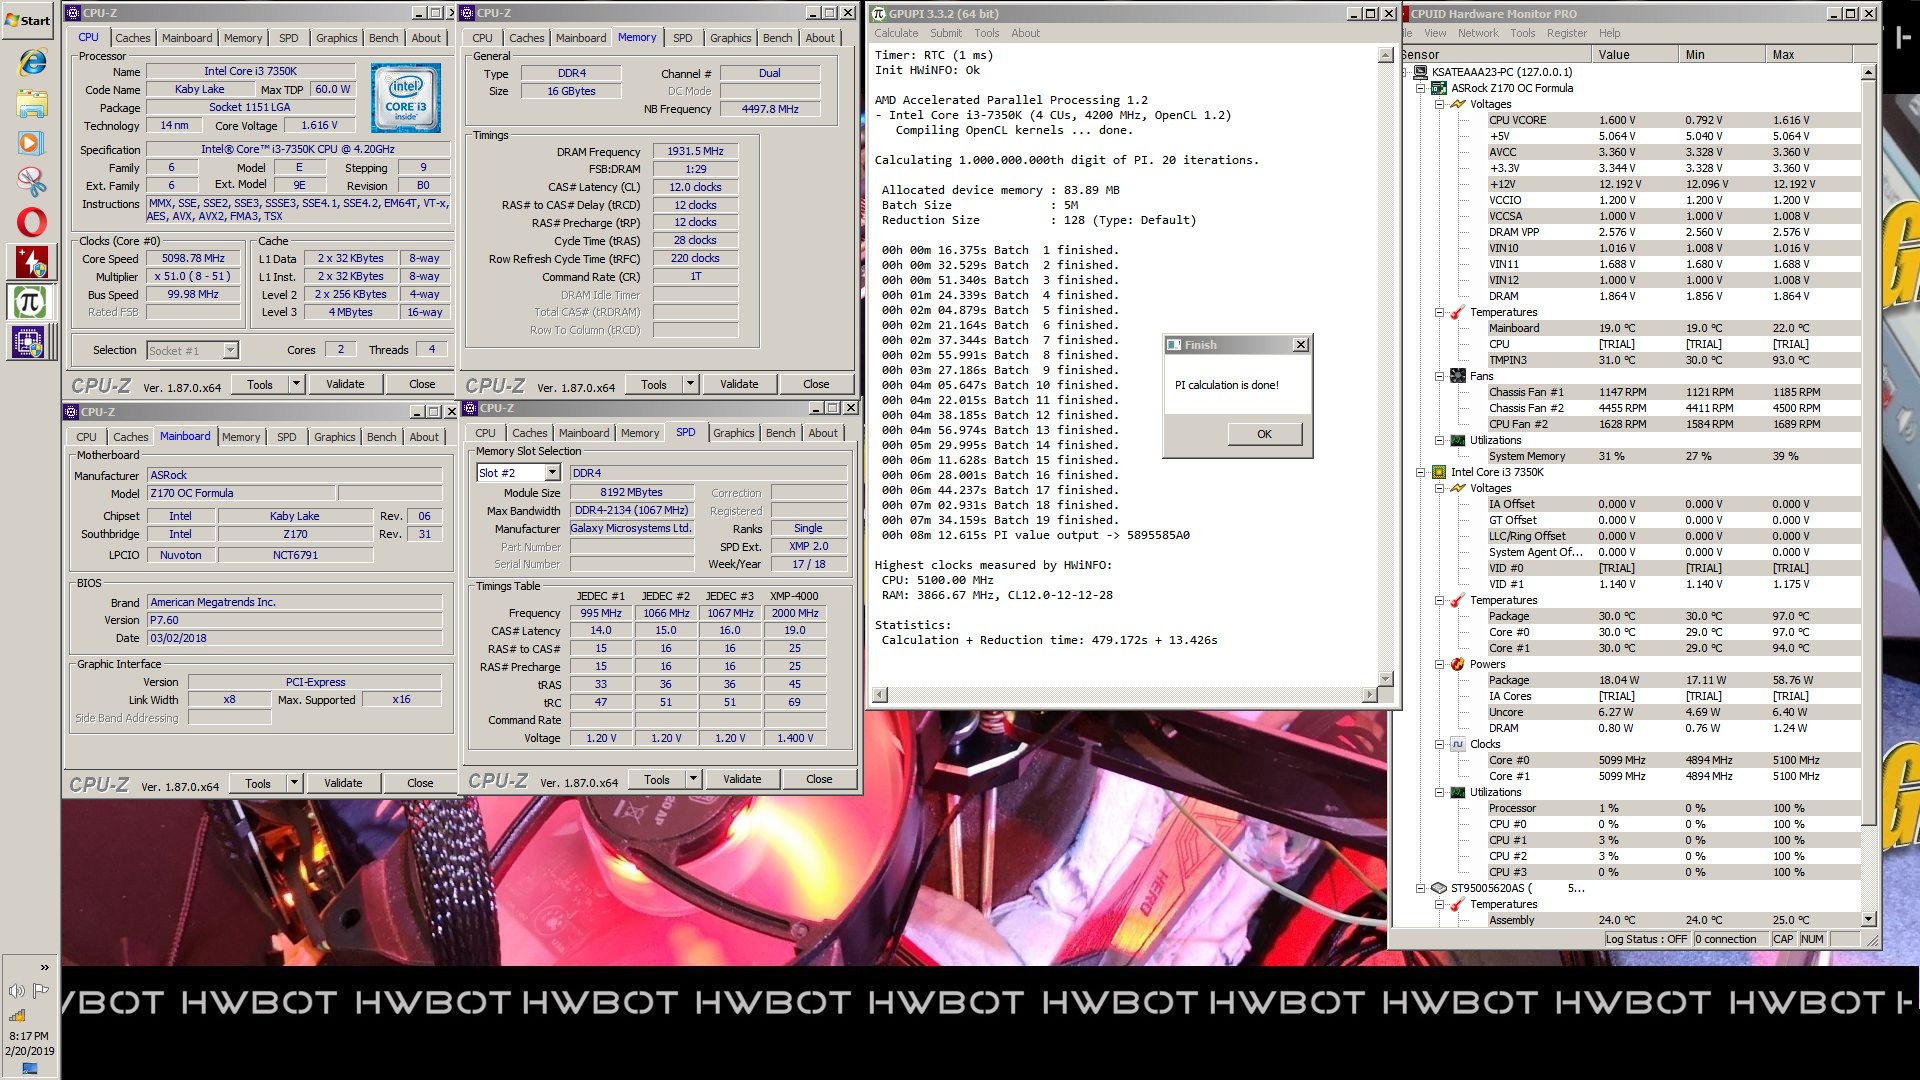Click Tools button in Memory tab window
Image resolution: width=1920 pixels, height=1080 pixels.
click(654, 384)
